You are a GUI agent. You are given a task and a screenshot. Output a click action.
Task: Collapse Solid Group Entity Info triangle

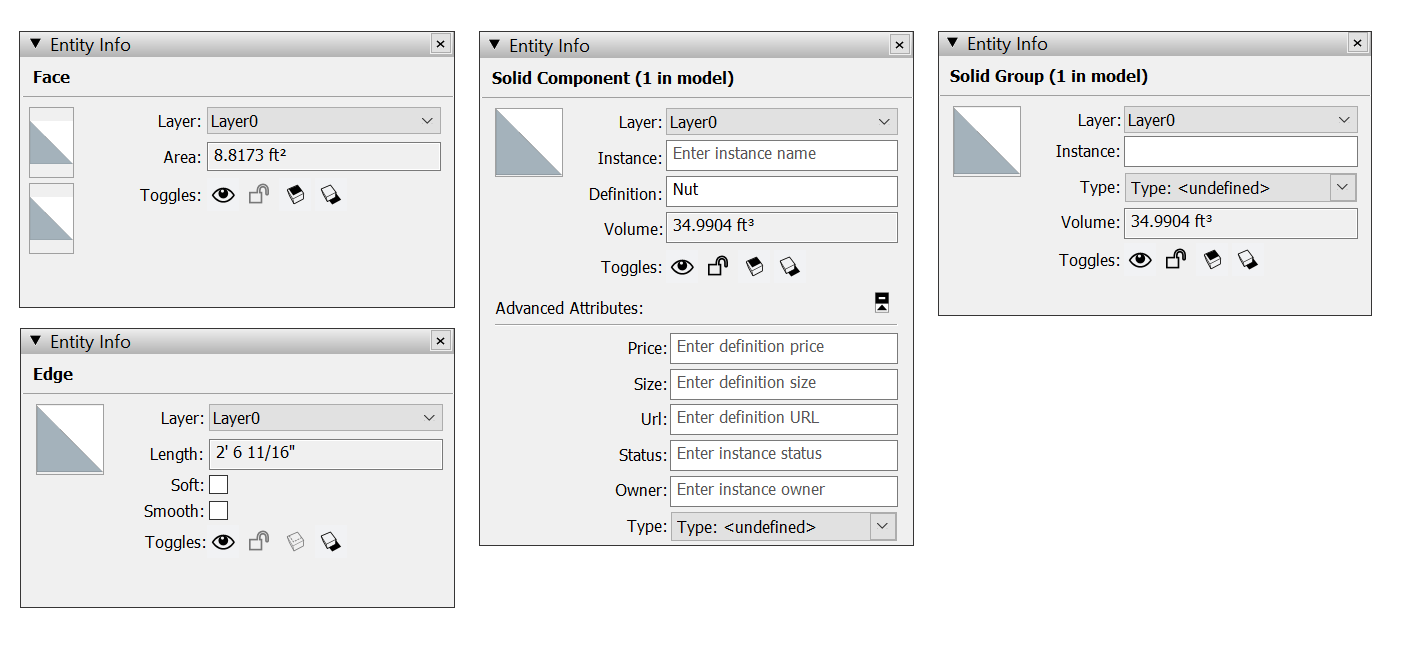(x=953, y=44)
